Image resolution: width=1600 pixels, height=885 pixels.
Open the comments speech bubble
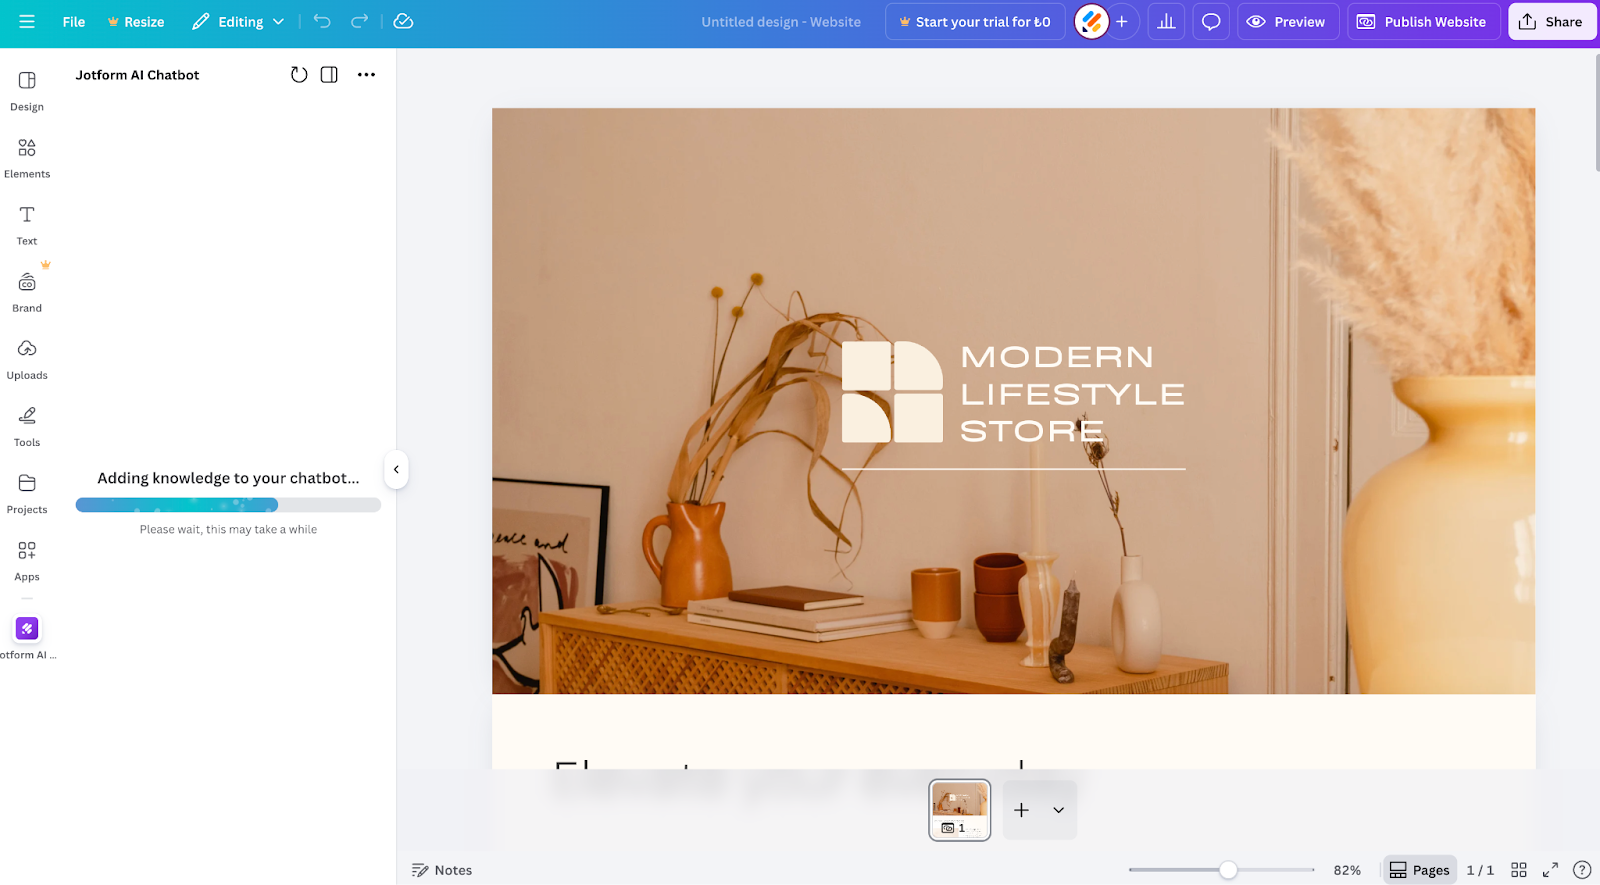click(1211, 21)
